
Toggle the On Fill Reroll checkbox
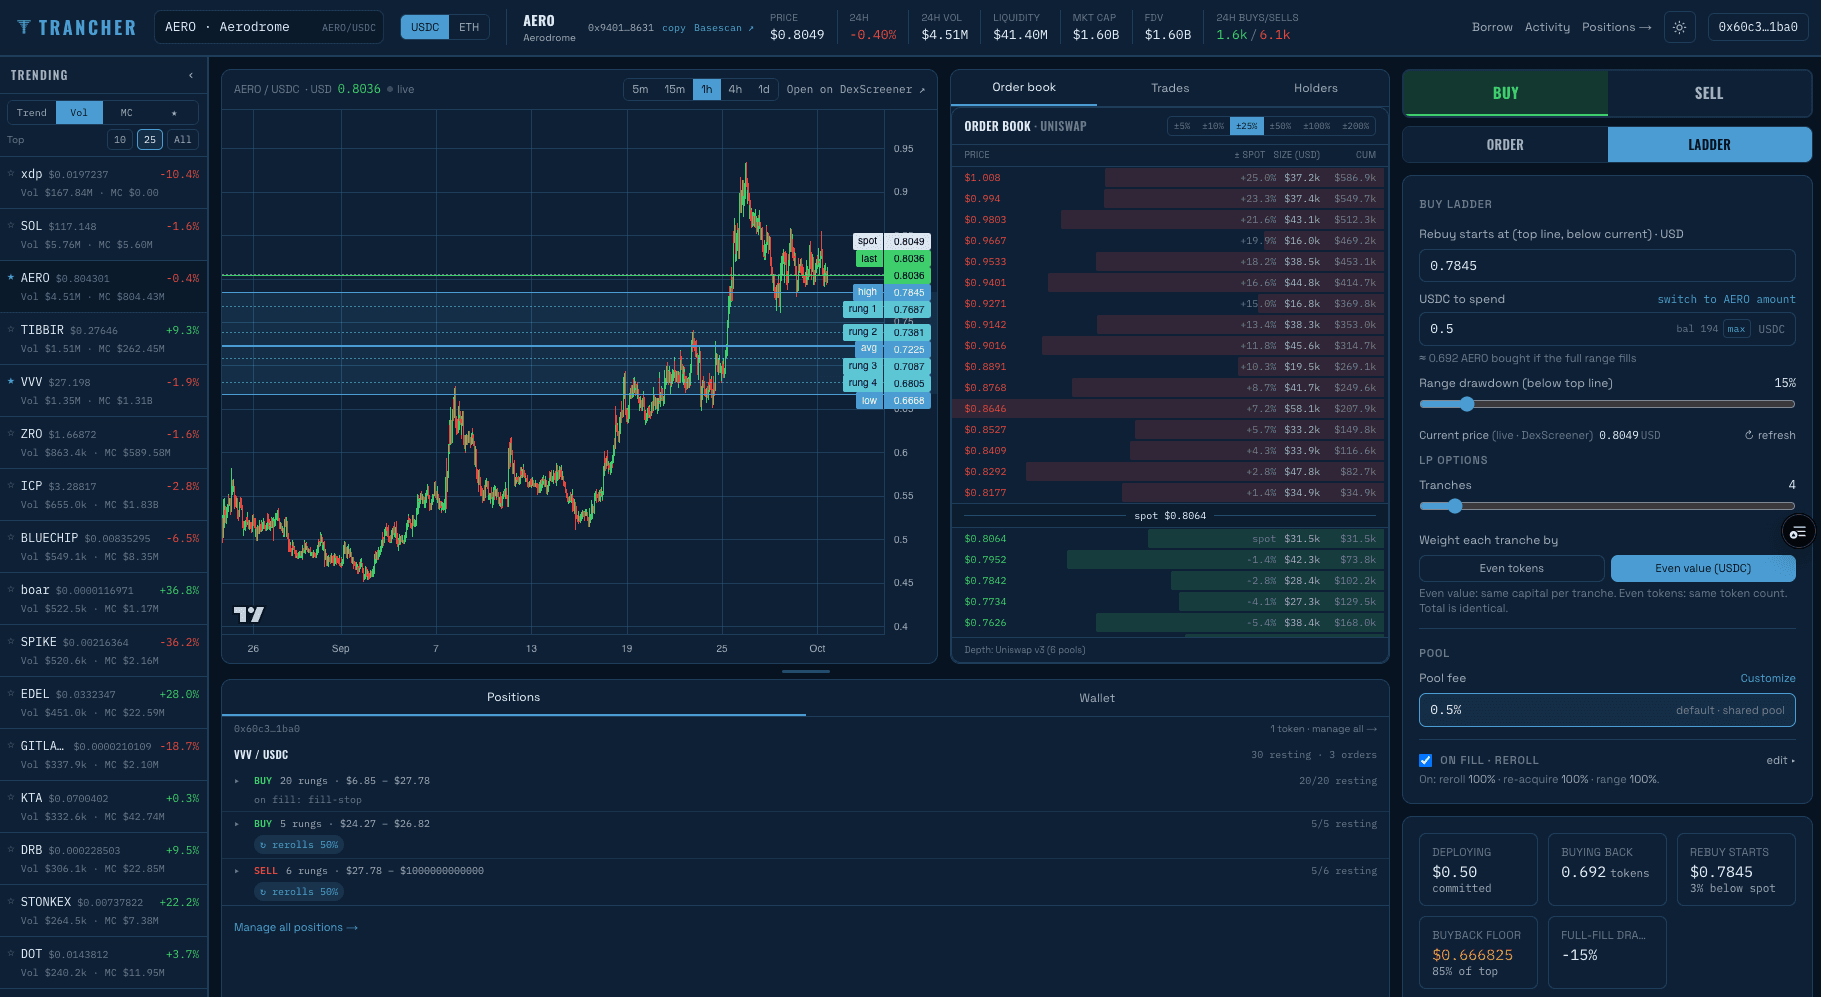tap(1426, 760)
